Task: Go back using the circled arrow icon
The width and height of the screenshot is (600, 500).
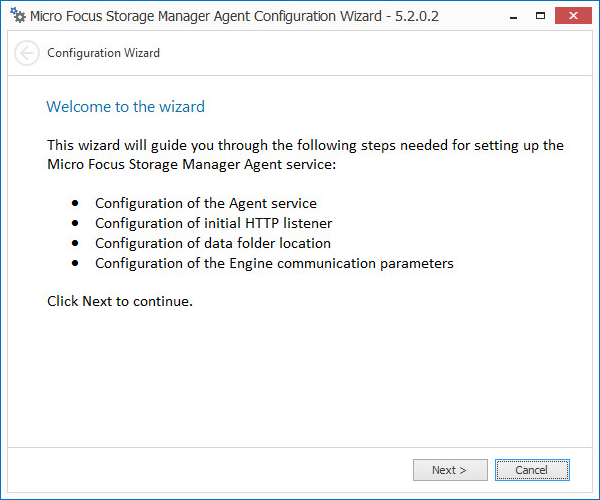Action: 27,54
